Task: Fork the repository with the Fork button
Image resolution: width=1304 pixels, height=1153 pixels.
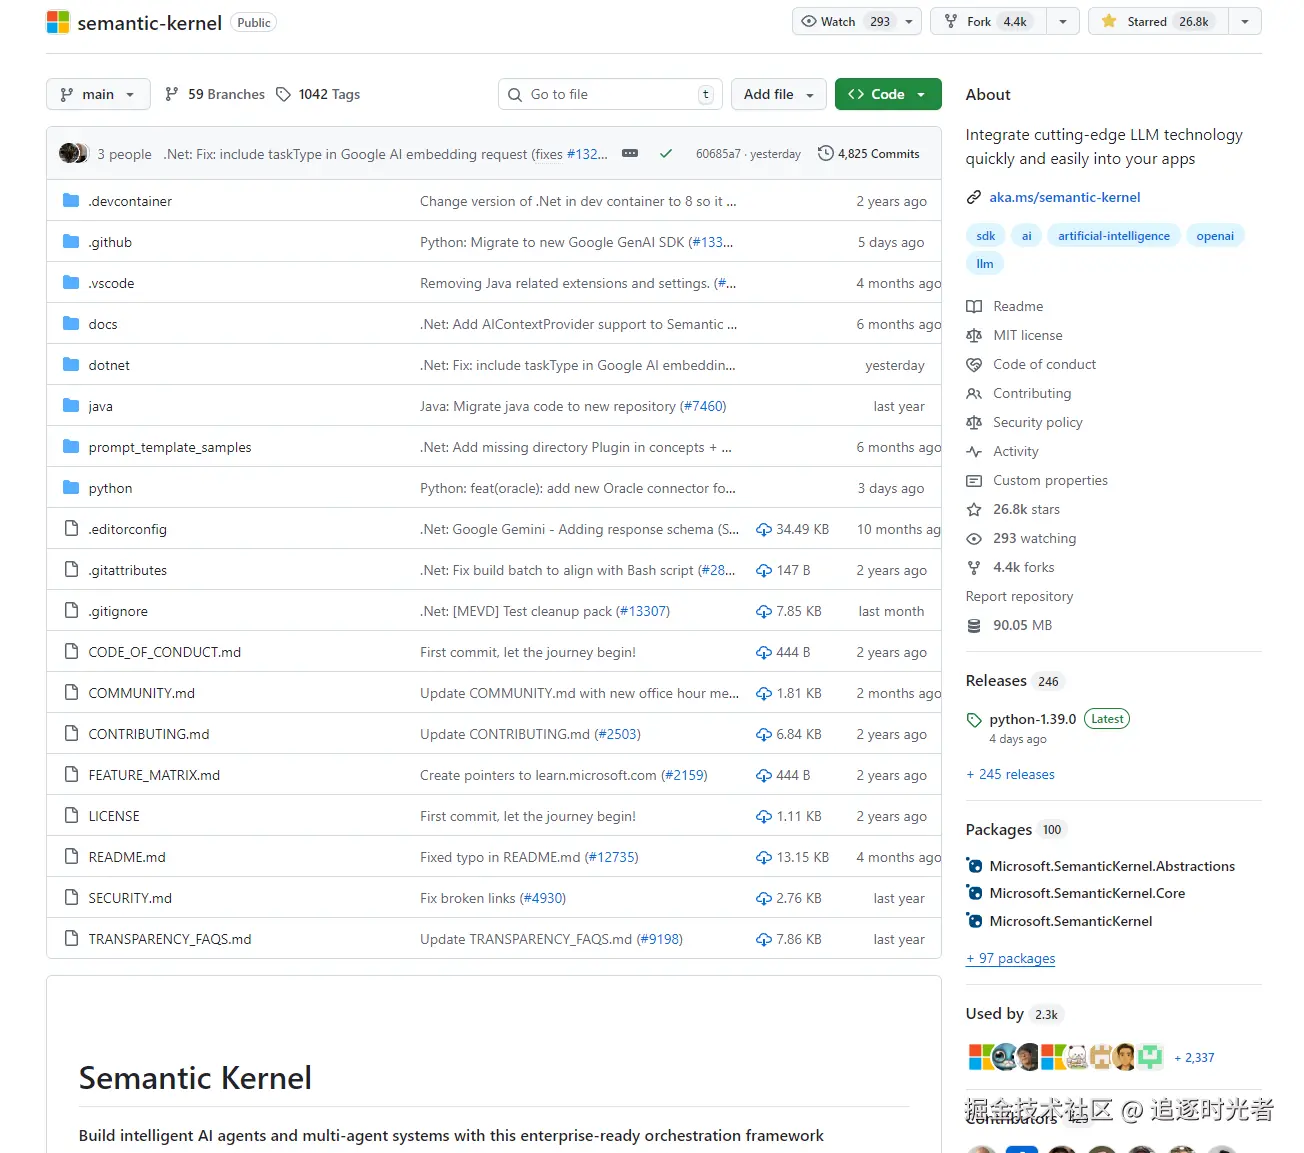Action: tap(989, 22)
